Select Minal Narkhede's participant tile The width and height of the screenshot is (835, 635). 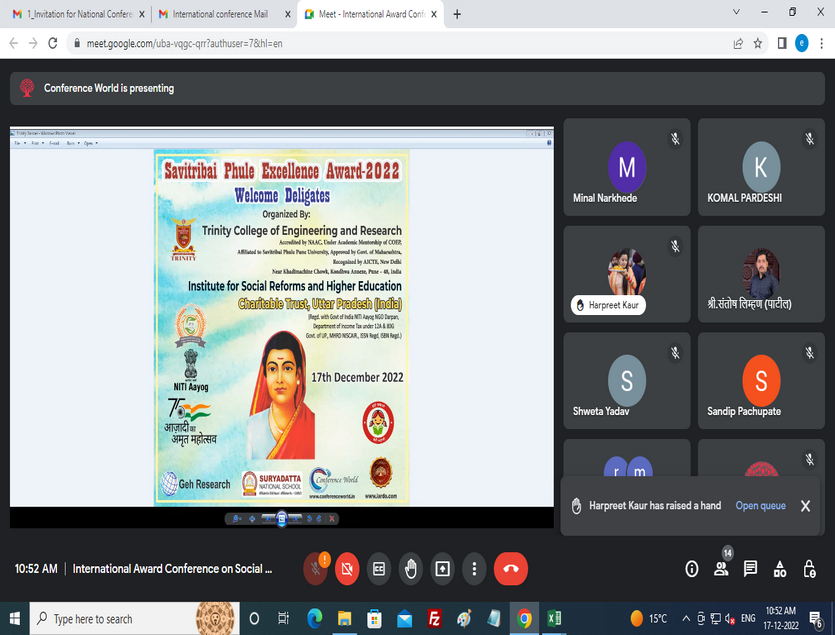click(627, 167)
